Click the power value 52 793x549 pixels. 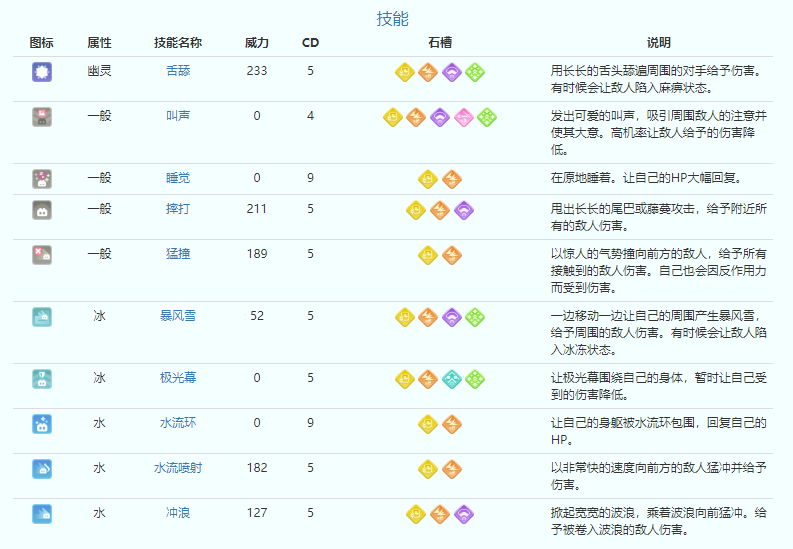[x=257, y=316]
